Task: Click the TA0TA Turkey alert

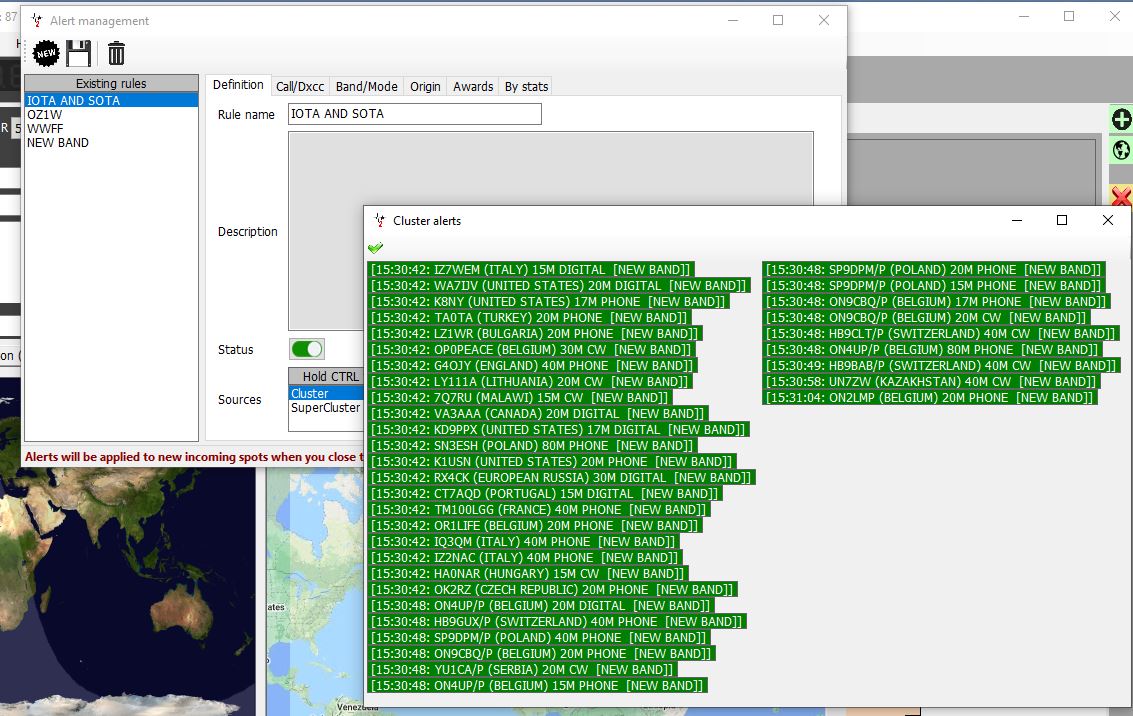Action: 530,317
